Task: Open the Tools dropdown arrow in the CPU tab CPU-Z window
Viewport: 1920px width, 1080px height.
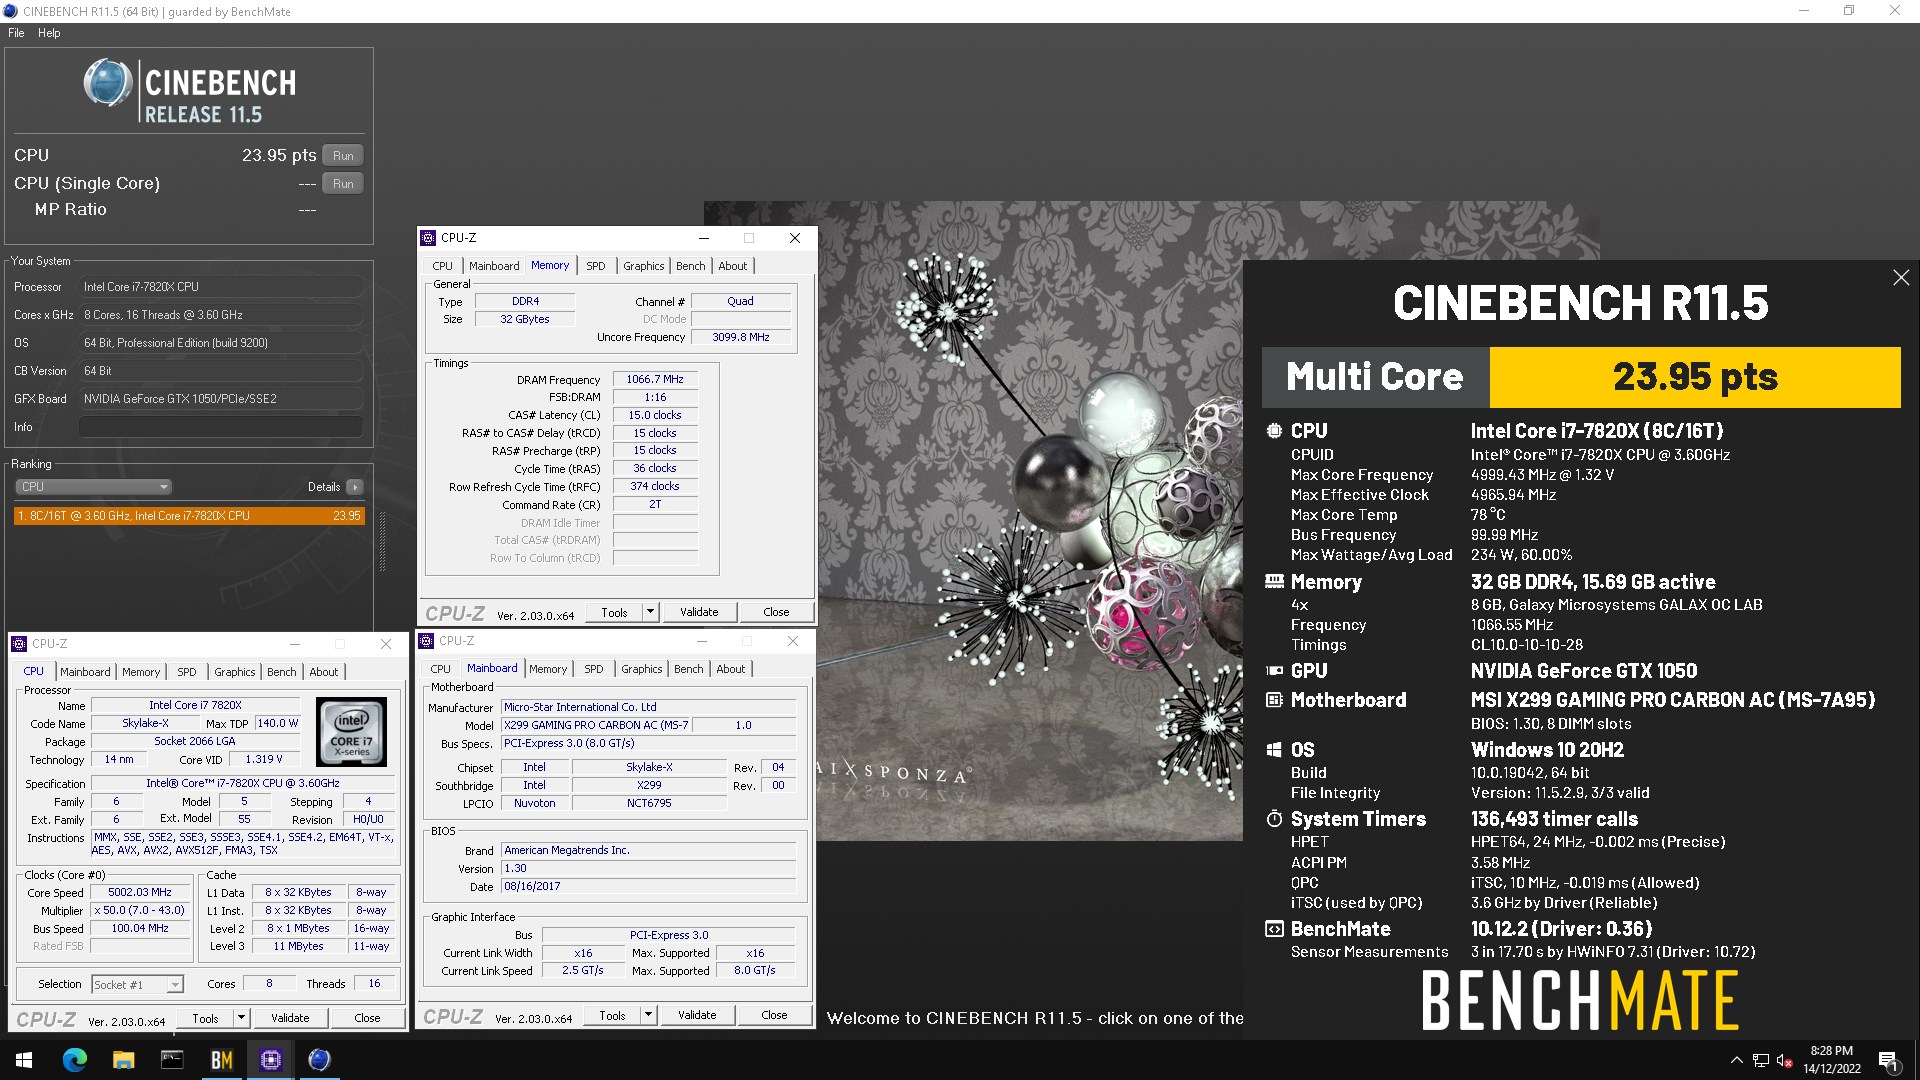Action: pos(241,1018)
